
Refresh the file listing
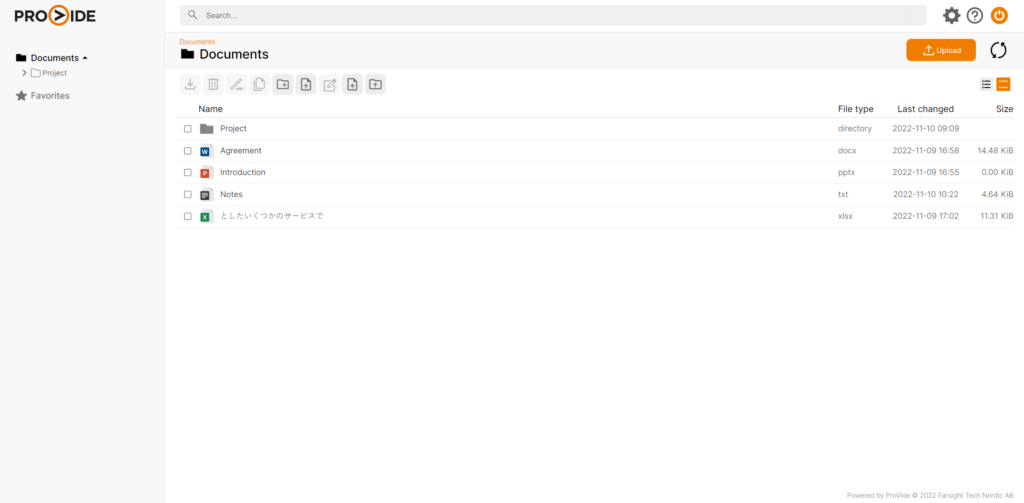pos(999,50)
